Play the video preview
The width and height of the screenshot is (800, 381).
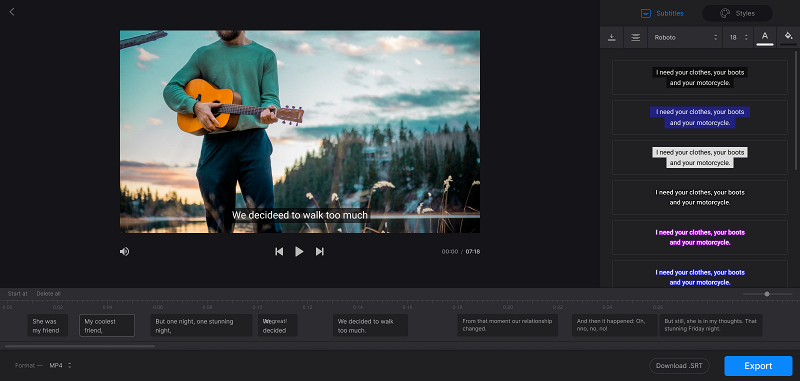[x=299, y=251]
